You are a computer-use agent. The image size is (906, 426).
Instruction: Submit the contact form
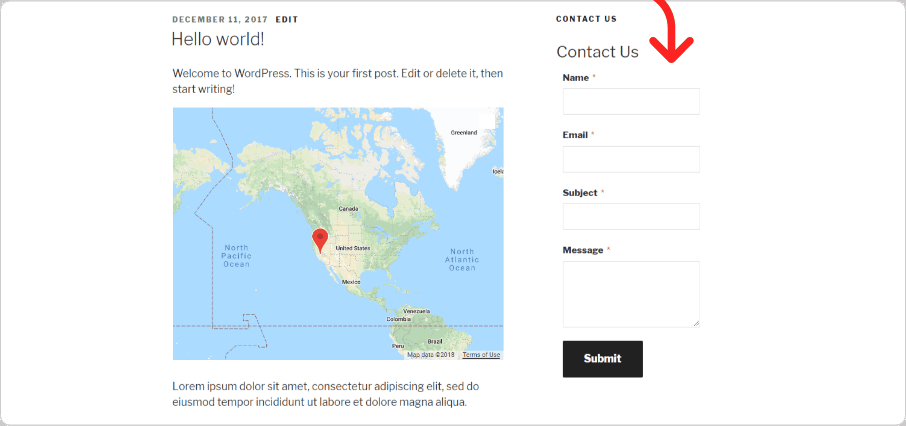[603, 359]
